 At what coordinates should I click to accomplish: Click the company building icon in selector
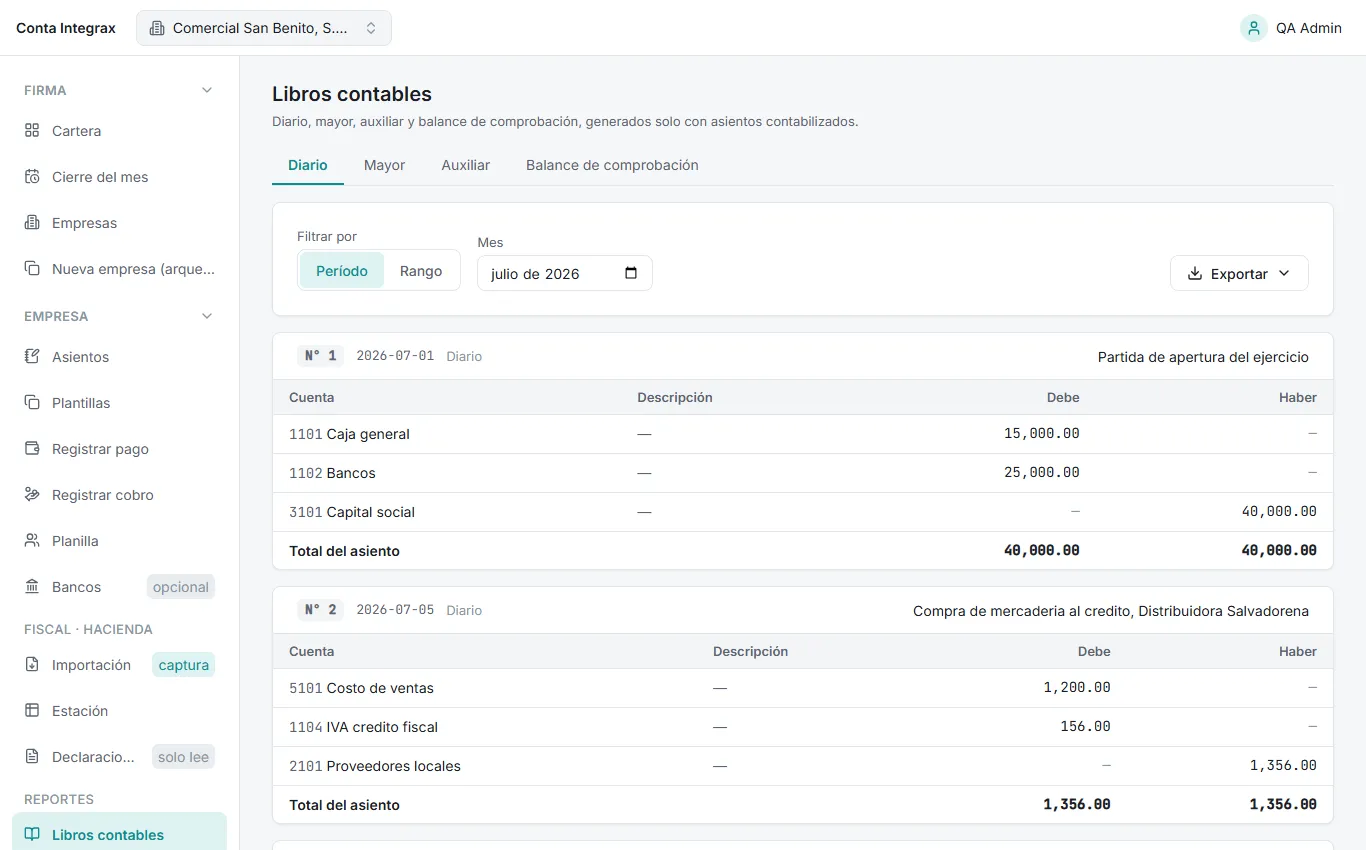[157, 28]
